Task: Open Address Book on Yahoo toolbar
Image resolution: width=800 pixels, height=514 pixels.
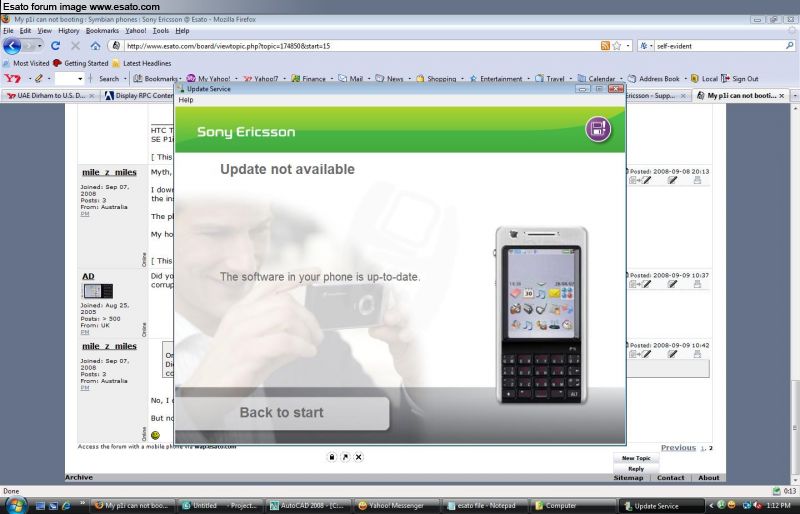Action: tap(654, 79)
